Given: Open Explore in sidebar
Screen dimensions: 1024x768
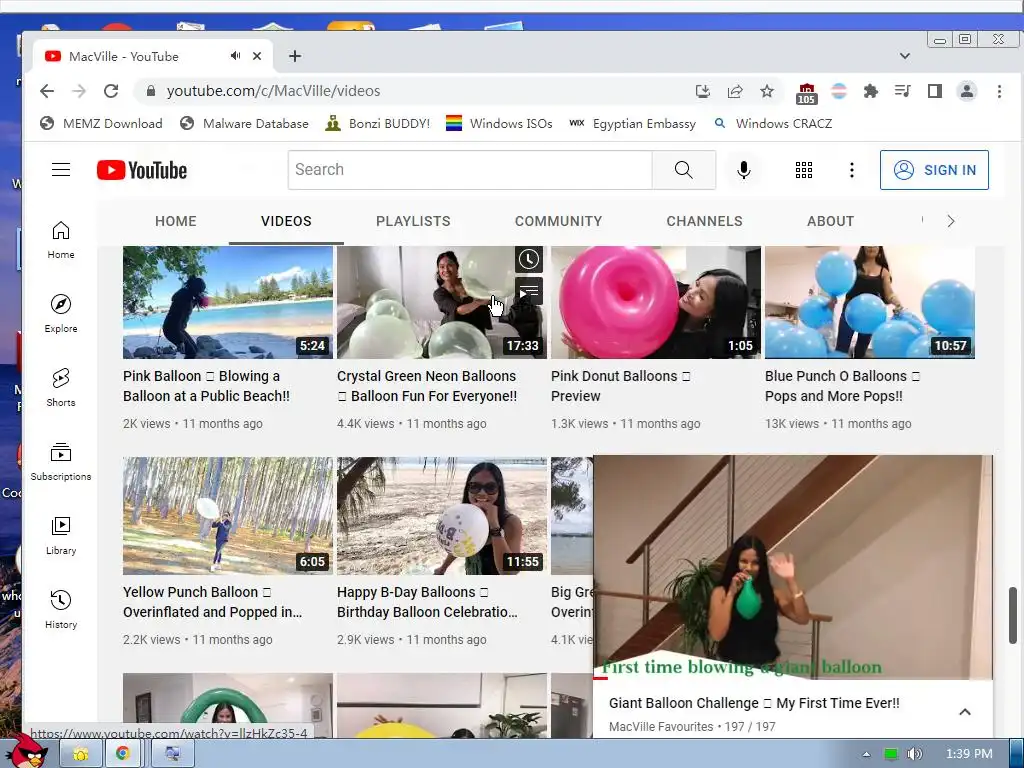Looking at the screenshot, I should click(61, 313).
